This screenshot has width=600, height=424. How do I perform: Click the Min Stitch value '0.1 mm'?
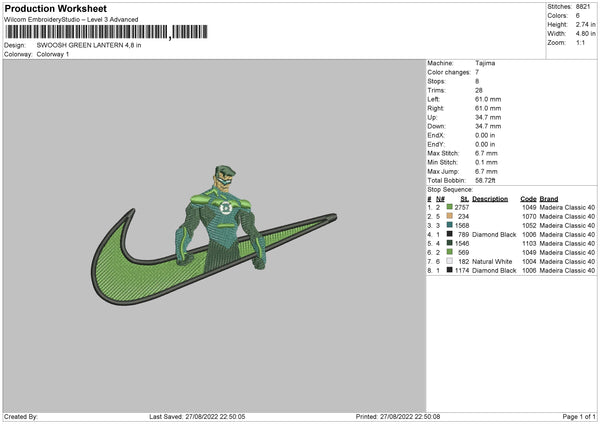click(486, 162)
